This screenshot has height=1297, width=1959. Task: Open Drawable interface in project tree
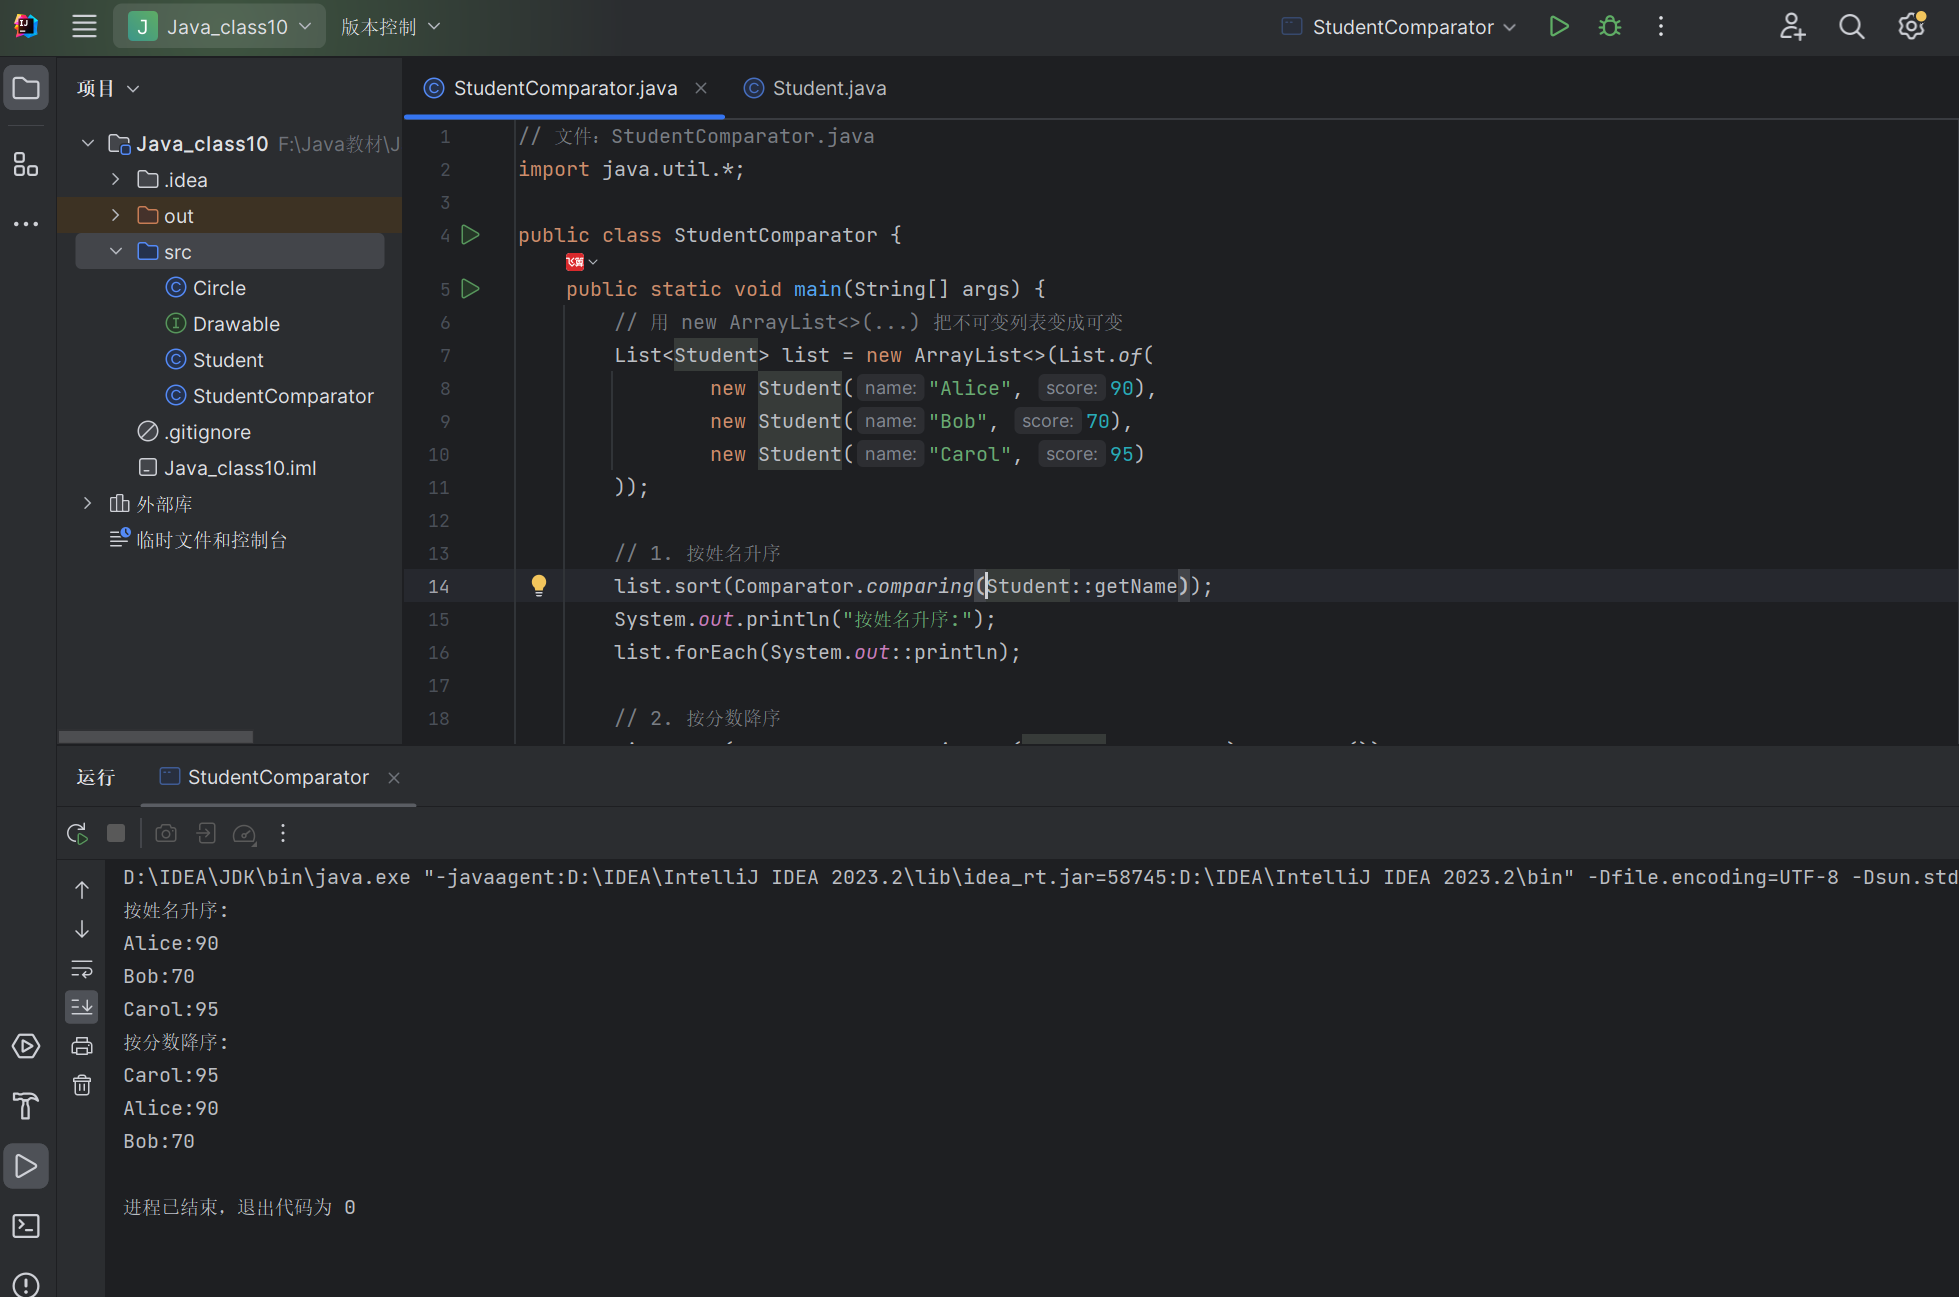pyautogui.click(x=236, y=324)
